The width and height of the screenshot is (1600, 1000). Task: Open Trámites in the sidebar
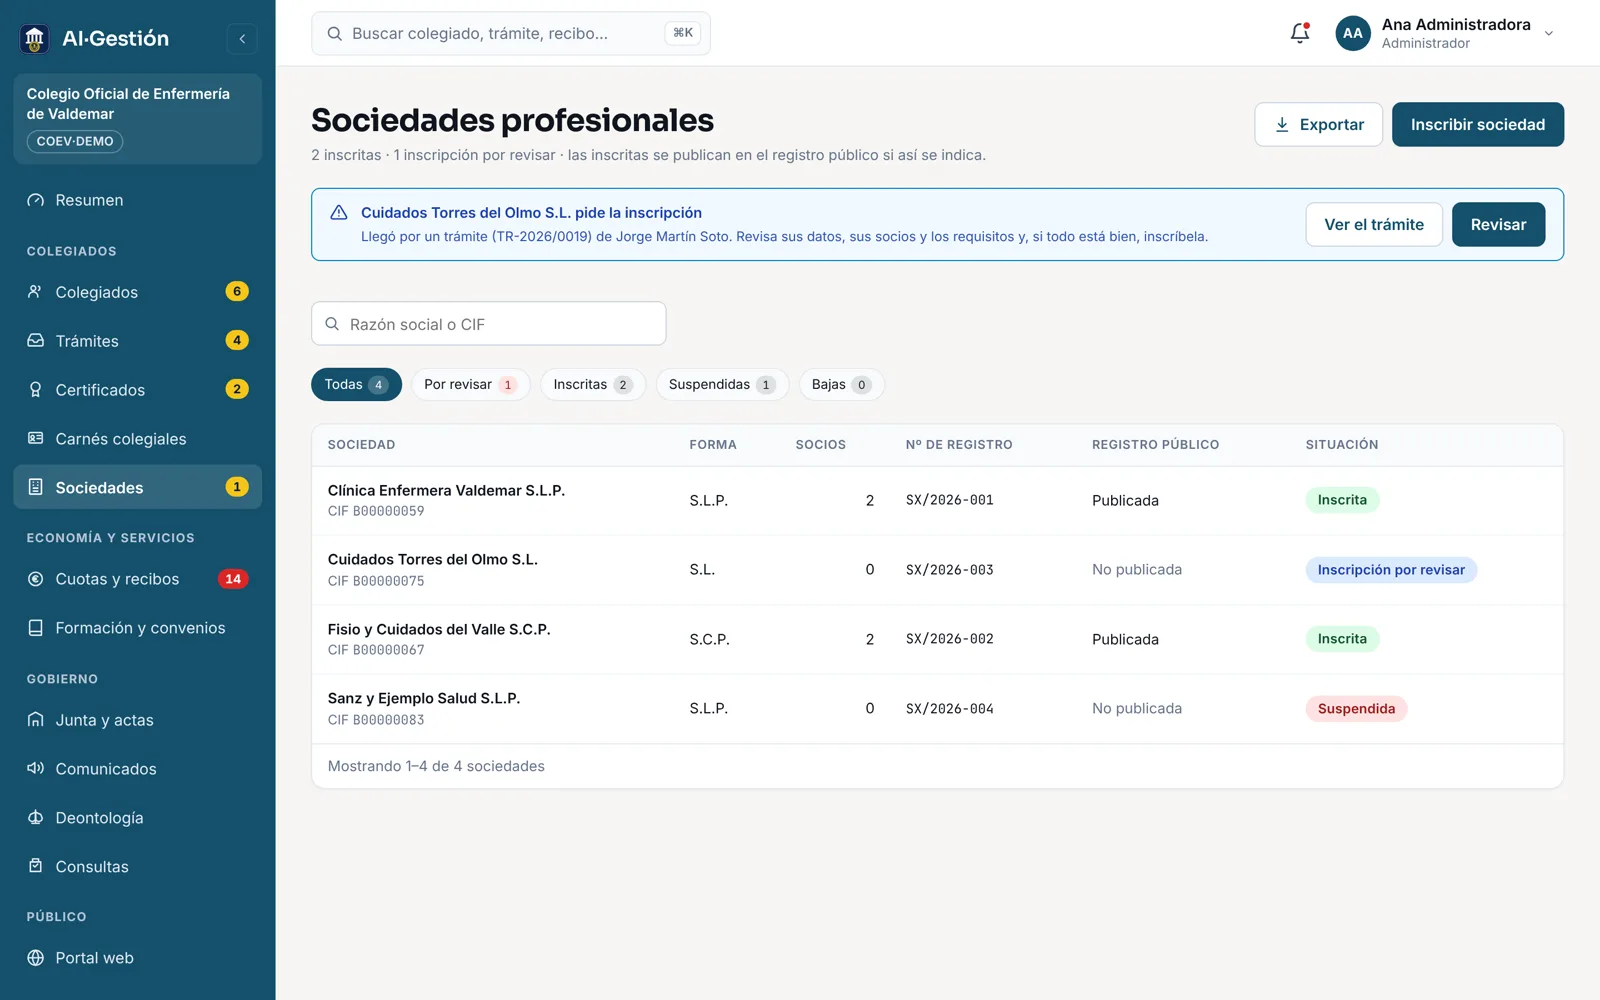[x=138, y=341]
